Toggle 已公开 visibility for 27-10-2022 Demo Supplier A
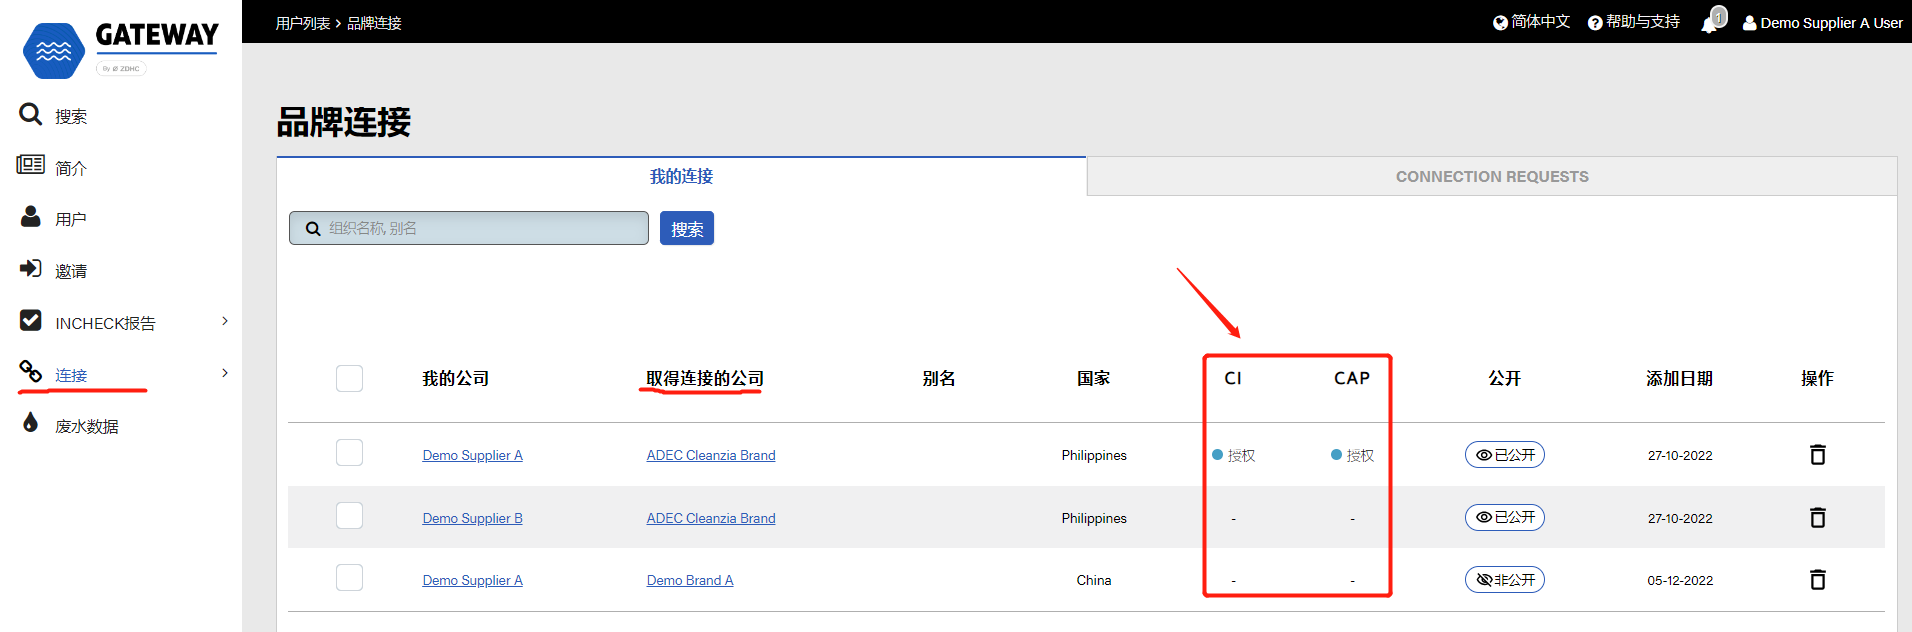1912x632 pixels. (1505, 455)
